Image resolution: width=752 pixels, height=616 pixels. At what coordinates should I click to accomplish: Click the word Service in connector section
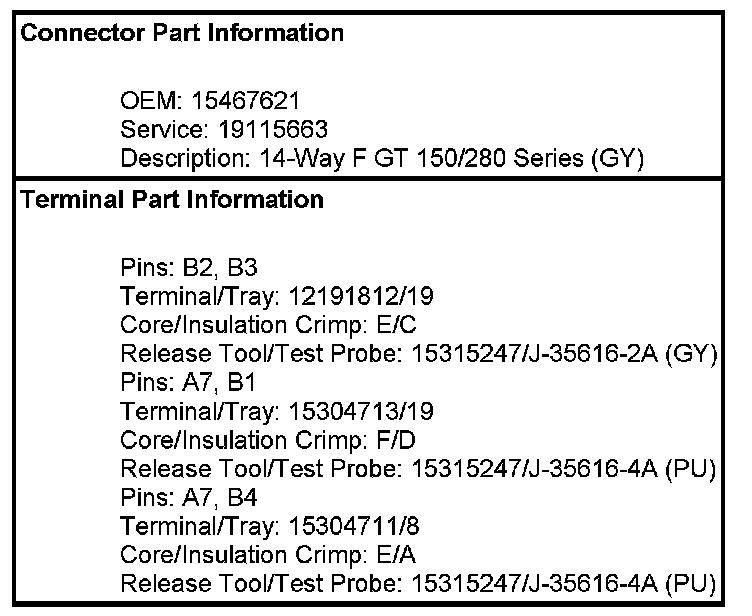click(154, 130)
